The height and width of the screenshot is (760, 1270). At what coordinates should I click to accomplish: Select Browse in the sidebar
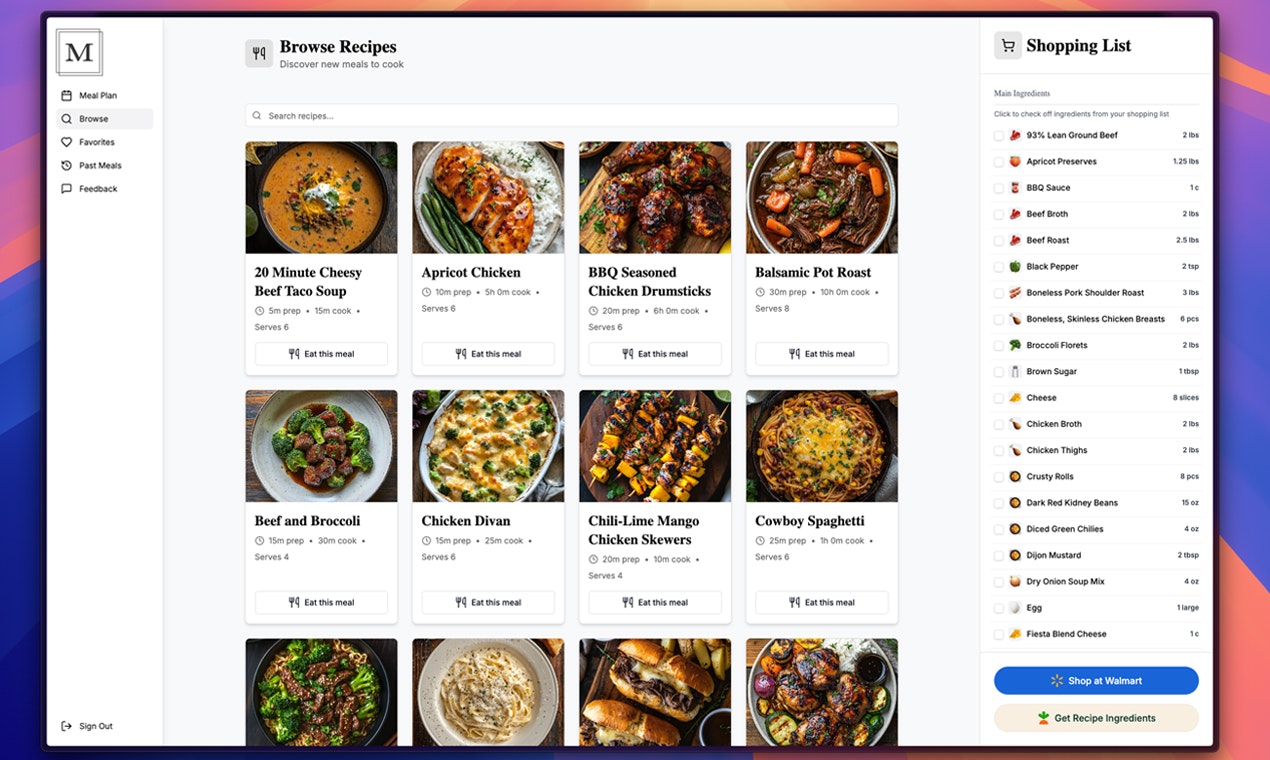105,119
